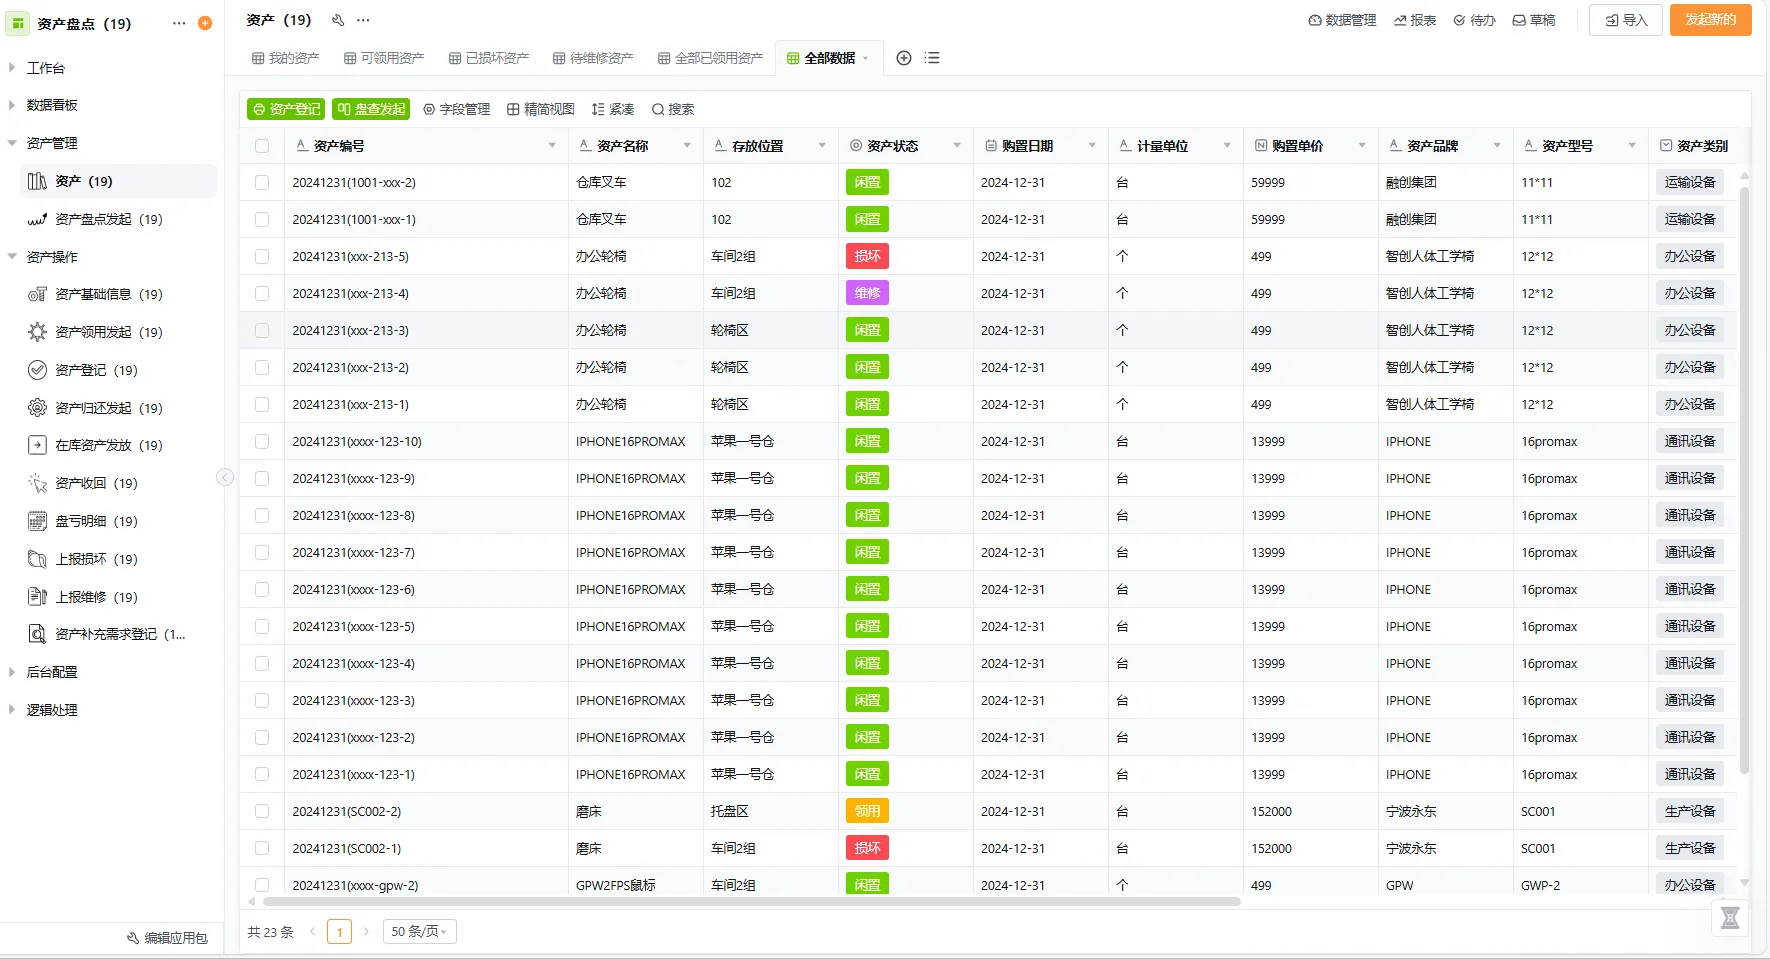This screenshot has width=1770, height=959.
Task: Click the 发起新的 button
Action: 1709,19
